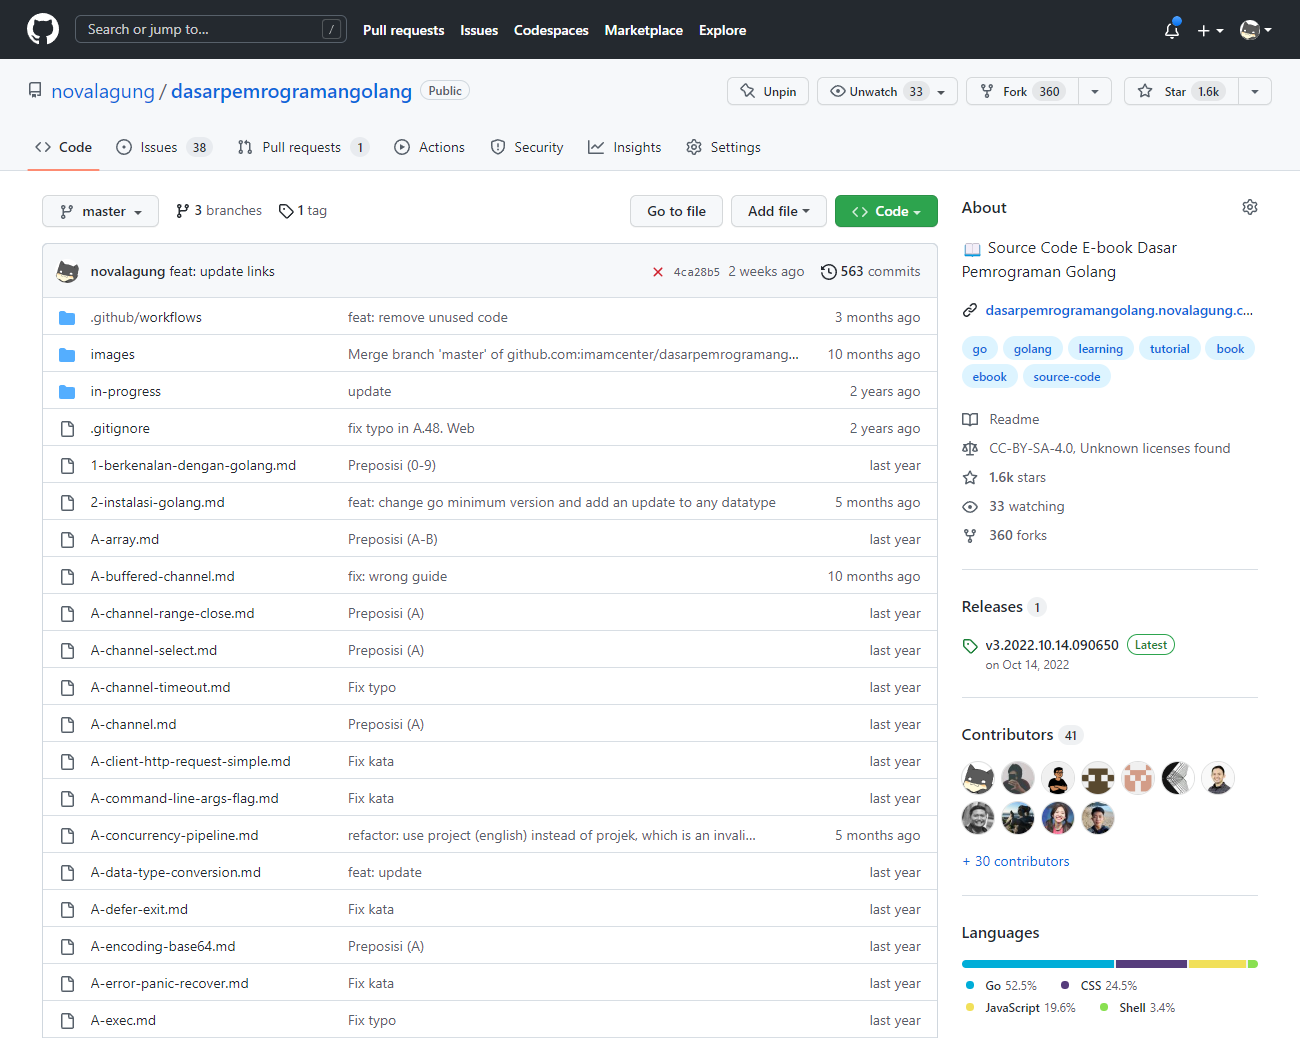Open the master branch selector

(100, 211)
